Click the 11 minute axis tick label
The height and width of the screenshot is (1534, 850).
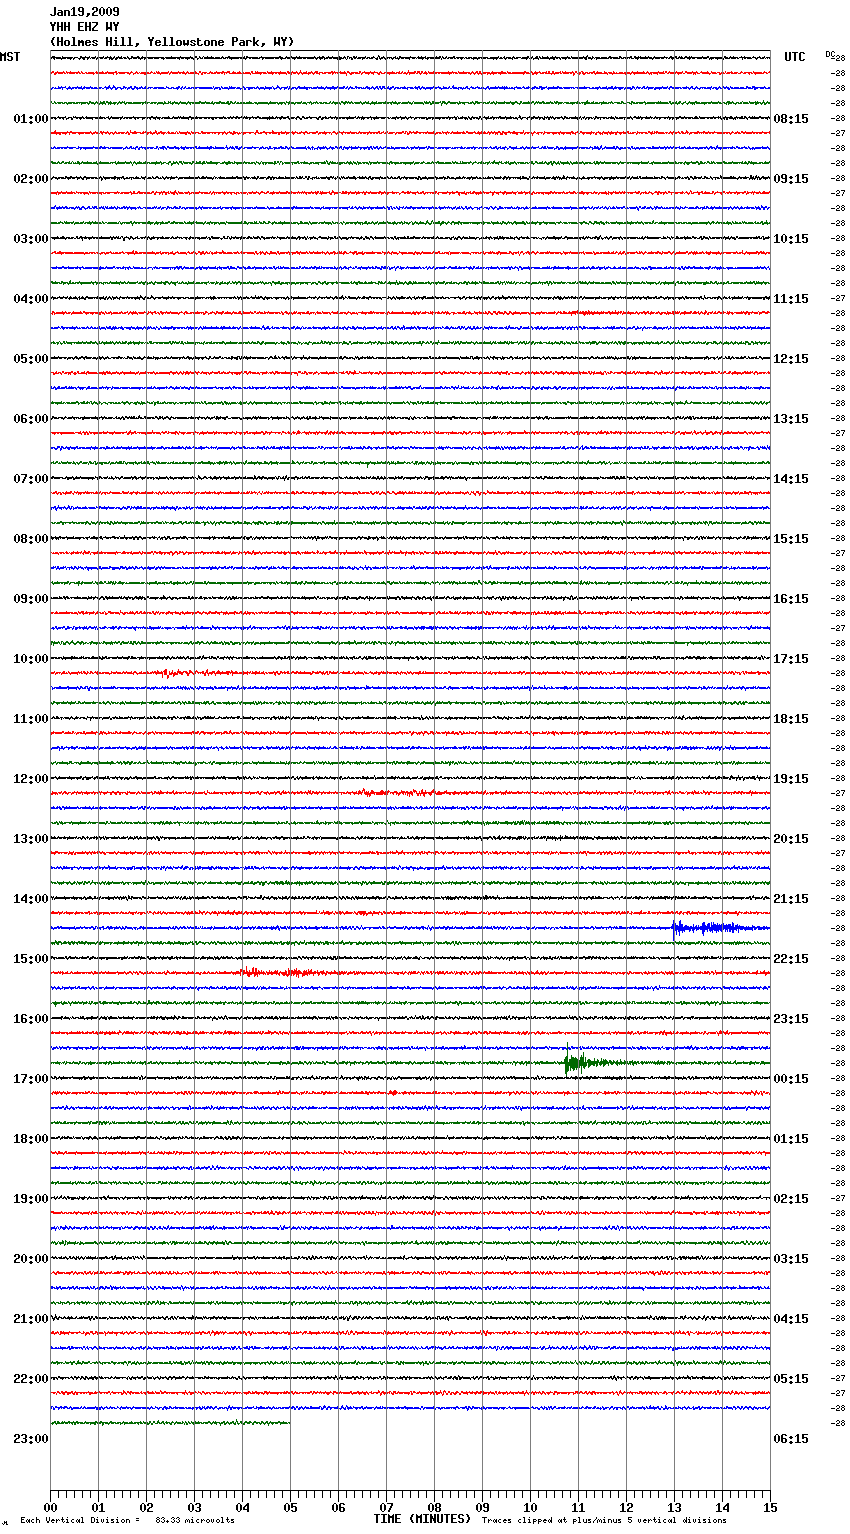tap(578, 1507)
